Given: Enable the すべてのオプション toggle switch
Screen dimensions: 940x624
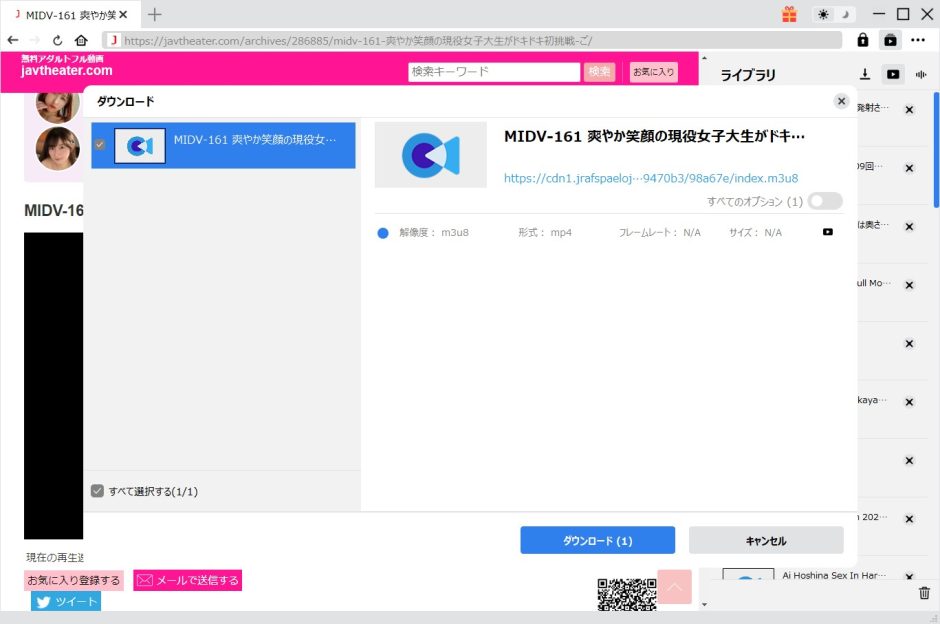Looking at the screenshot, I should 825,201.
